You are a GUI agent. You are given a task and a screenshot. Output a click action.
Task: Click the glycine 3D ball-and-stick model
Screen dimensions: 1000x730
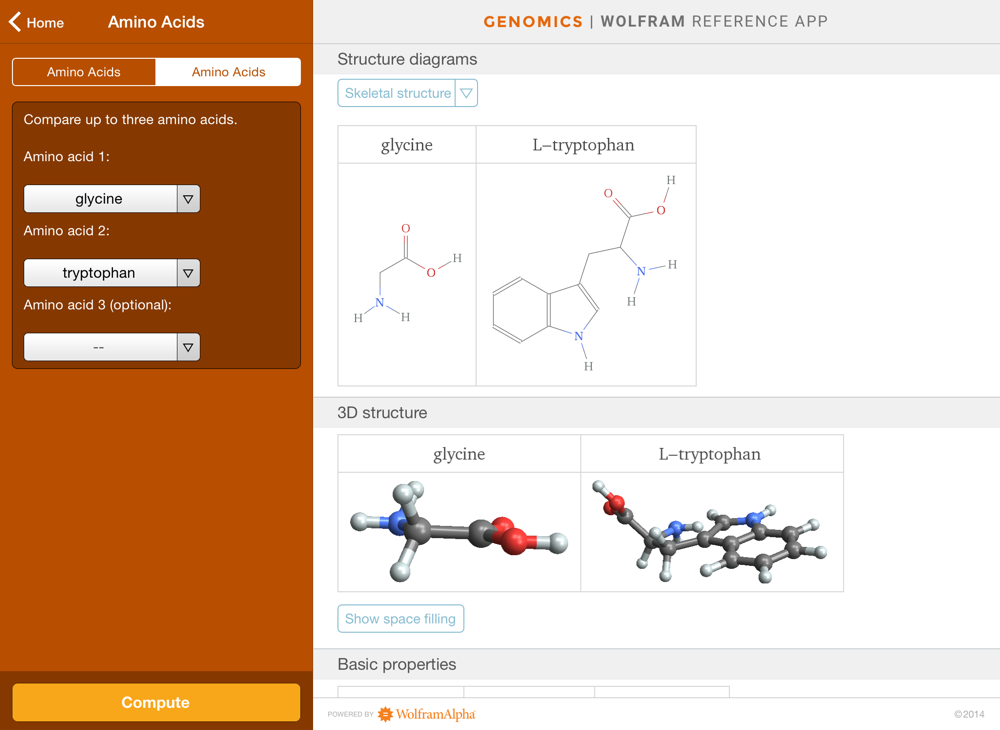[x=459, y=532]
